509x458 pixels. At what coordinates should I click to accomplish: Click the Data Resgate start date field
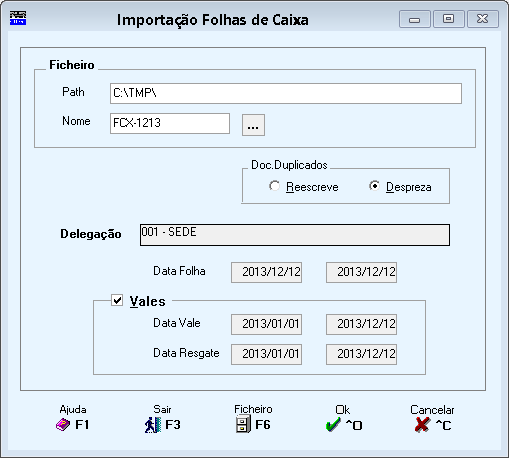pyautogui.click(x=267, y=354)
